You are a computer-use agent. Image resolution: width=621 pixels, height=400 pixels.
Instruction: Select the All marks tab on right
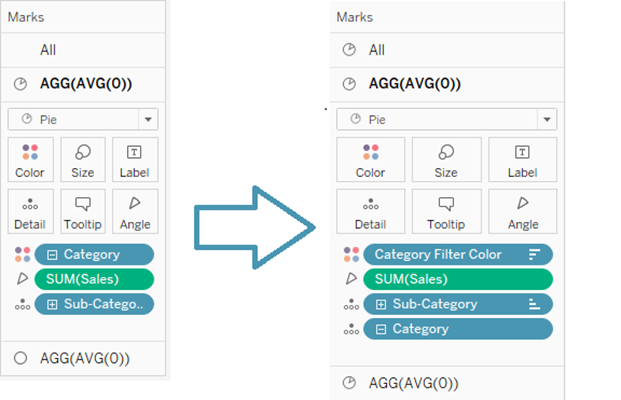tap(376, 49)
